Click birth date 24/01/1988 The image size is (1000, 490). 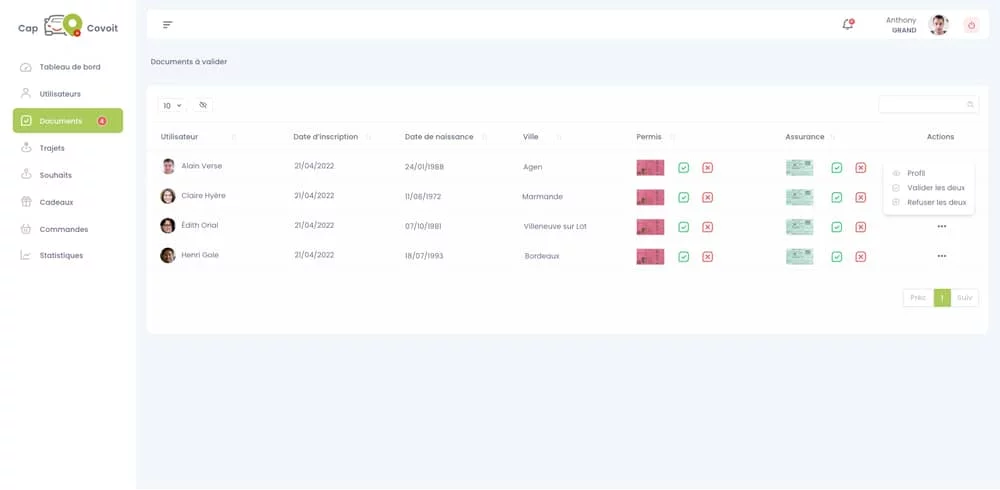[424, 167]
